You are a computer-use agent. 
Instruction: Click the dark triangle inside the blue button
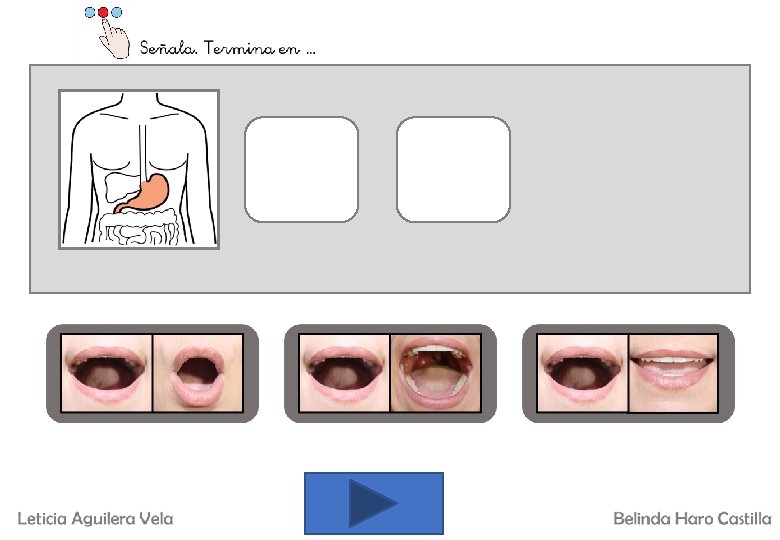tap(372, 503)
